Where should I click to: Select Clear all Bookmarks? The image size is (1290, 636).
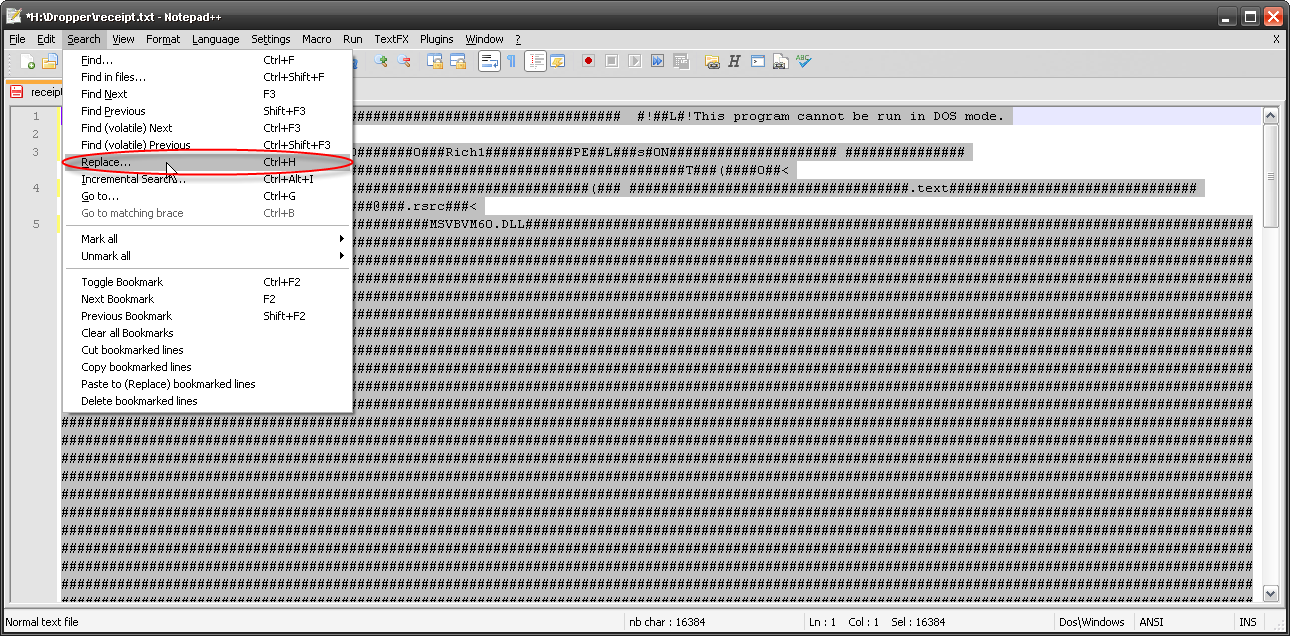pyautogui.click(x=207, y=333)
